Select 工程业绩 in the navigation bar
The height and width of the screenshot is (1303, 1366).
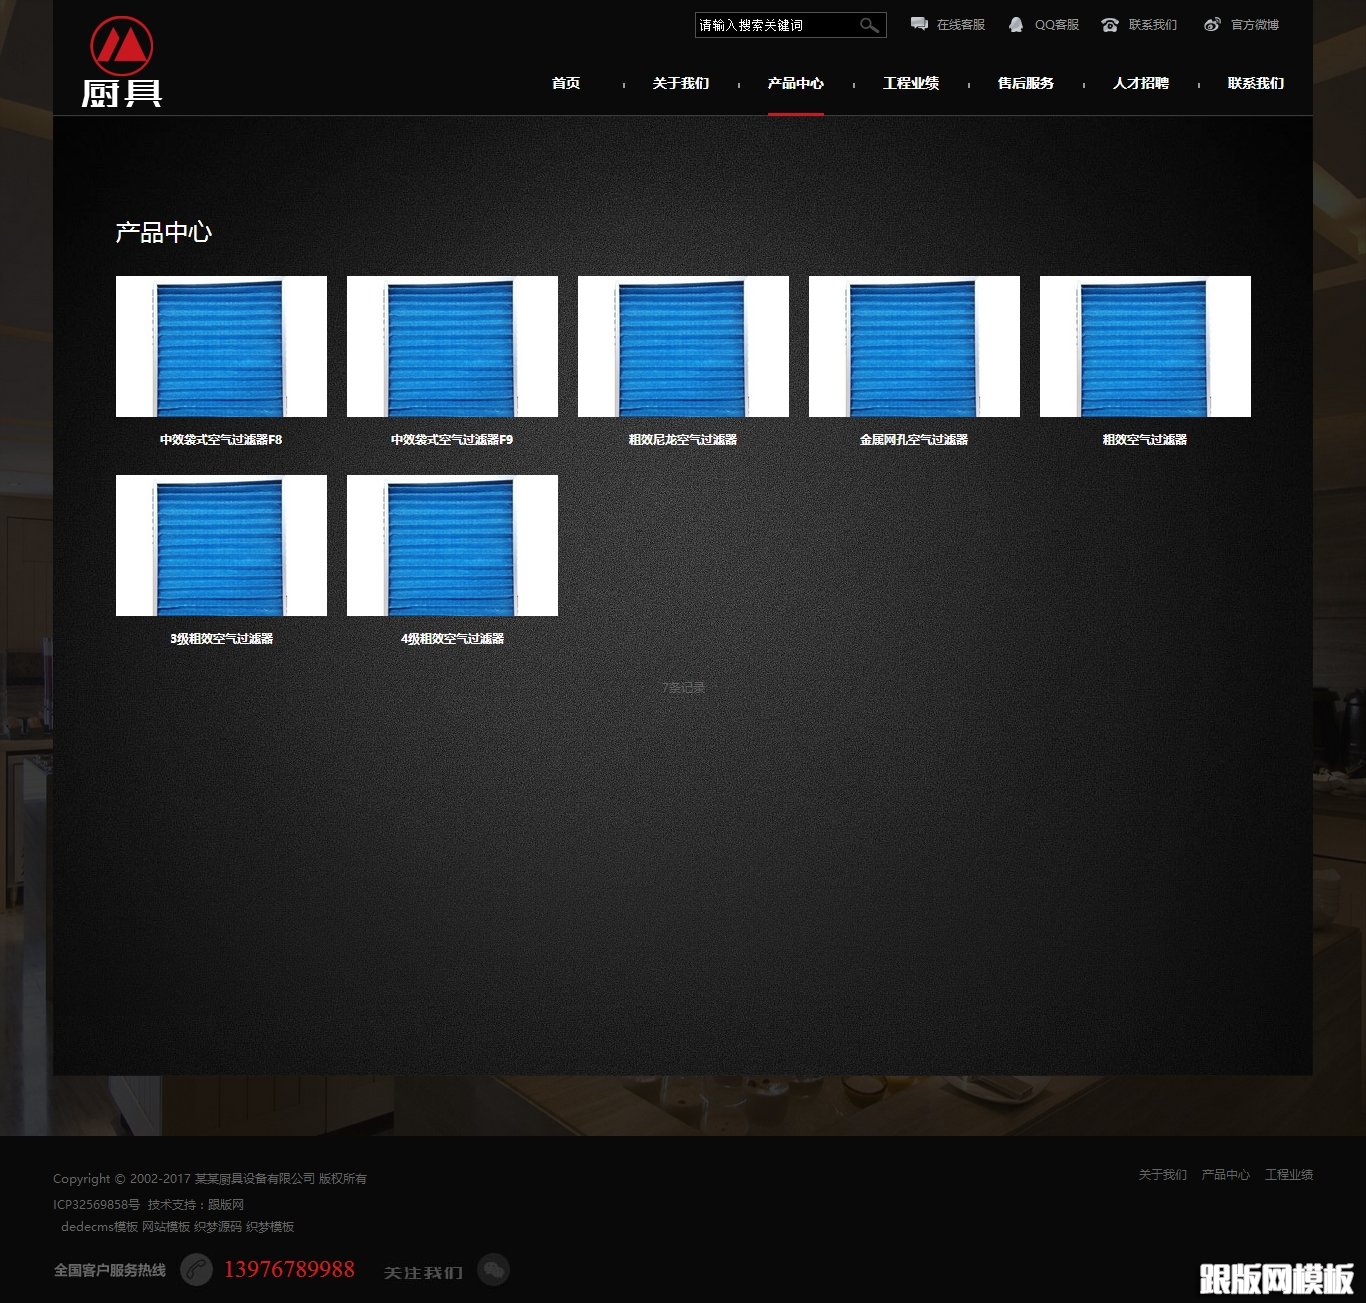pos(911,83)
